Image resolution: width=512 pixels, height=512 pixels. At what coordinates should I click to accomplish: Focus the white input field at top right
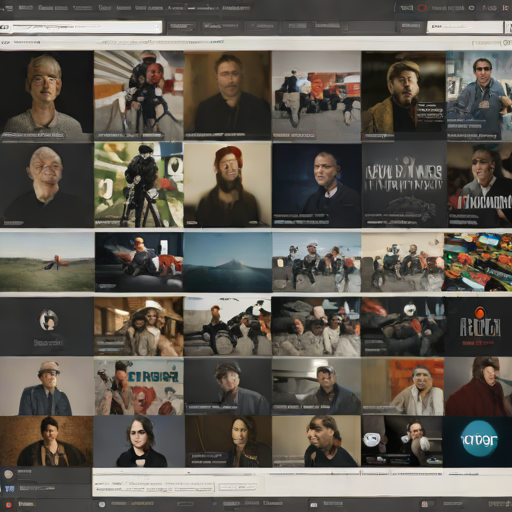pos(465,27)
